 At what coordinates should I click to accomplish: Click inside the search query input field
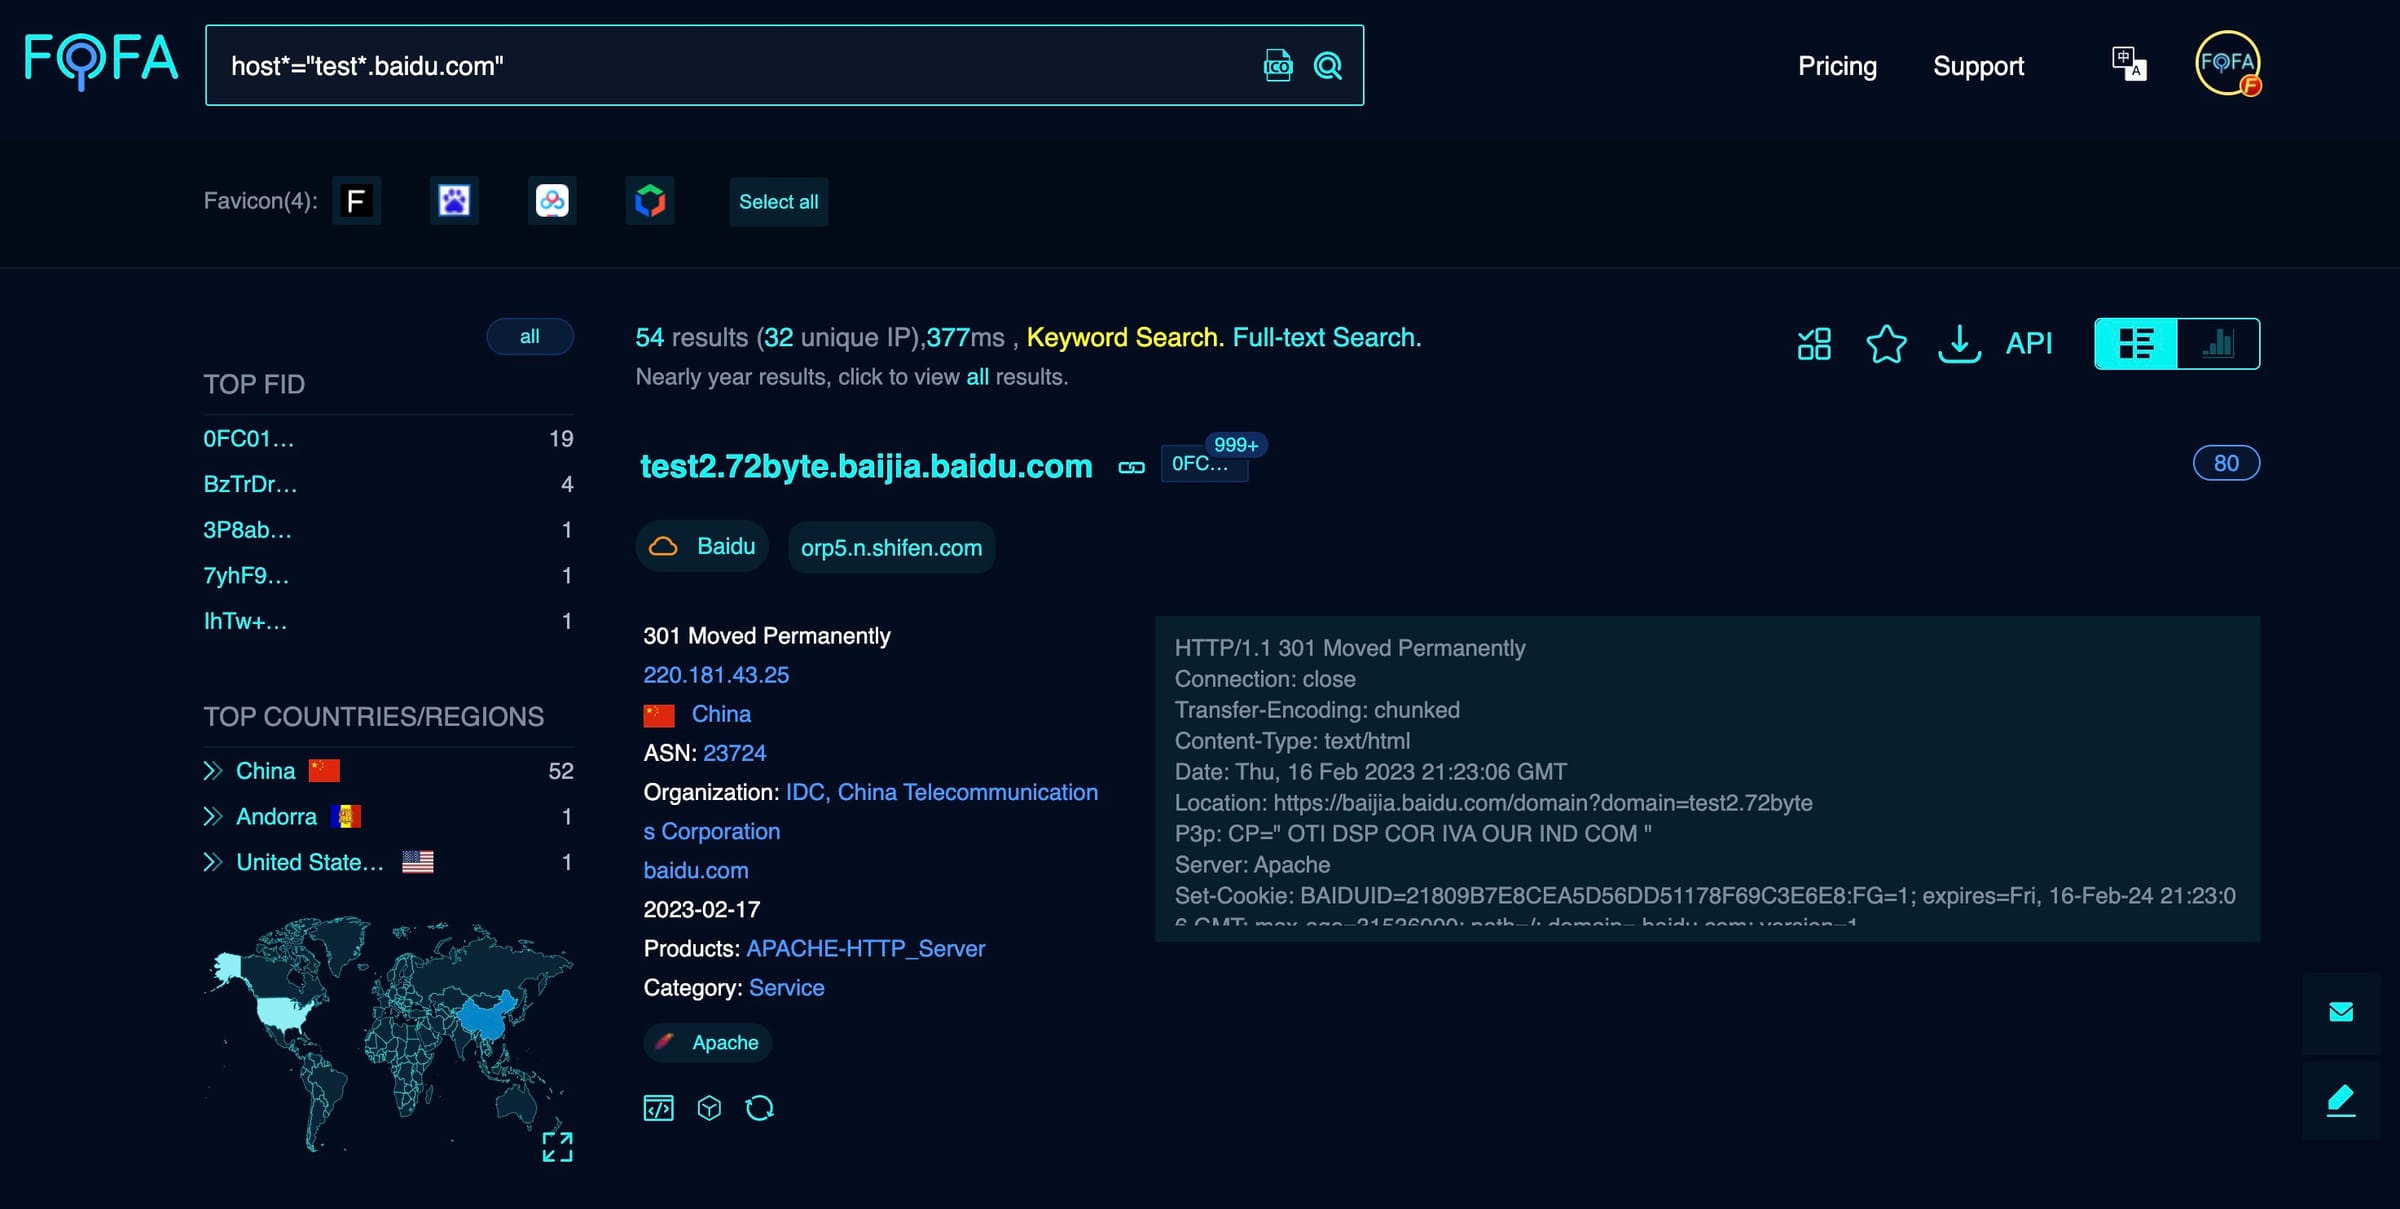click(x=700, y=65)
